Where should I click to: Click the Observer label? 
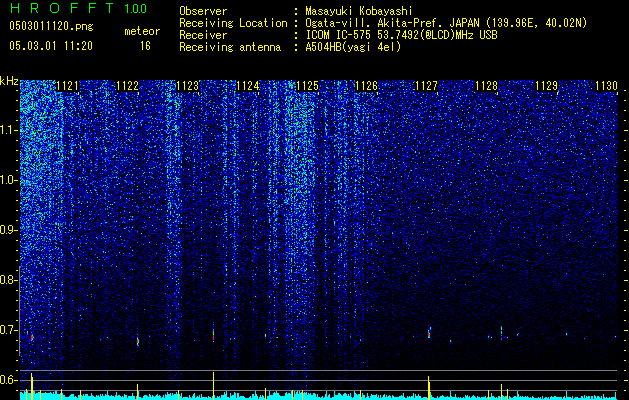coord(203,11)
